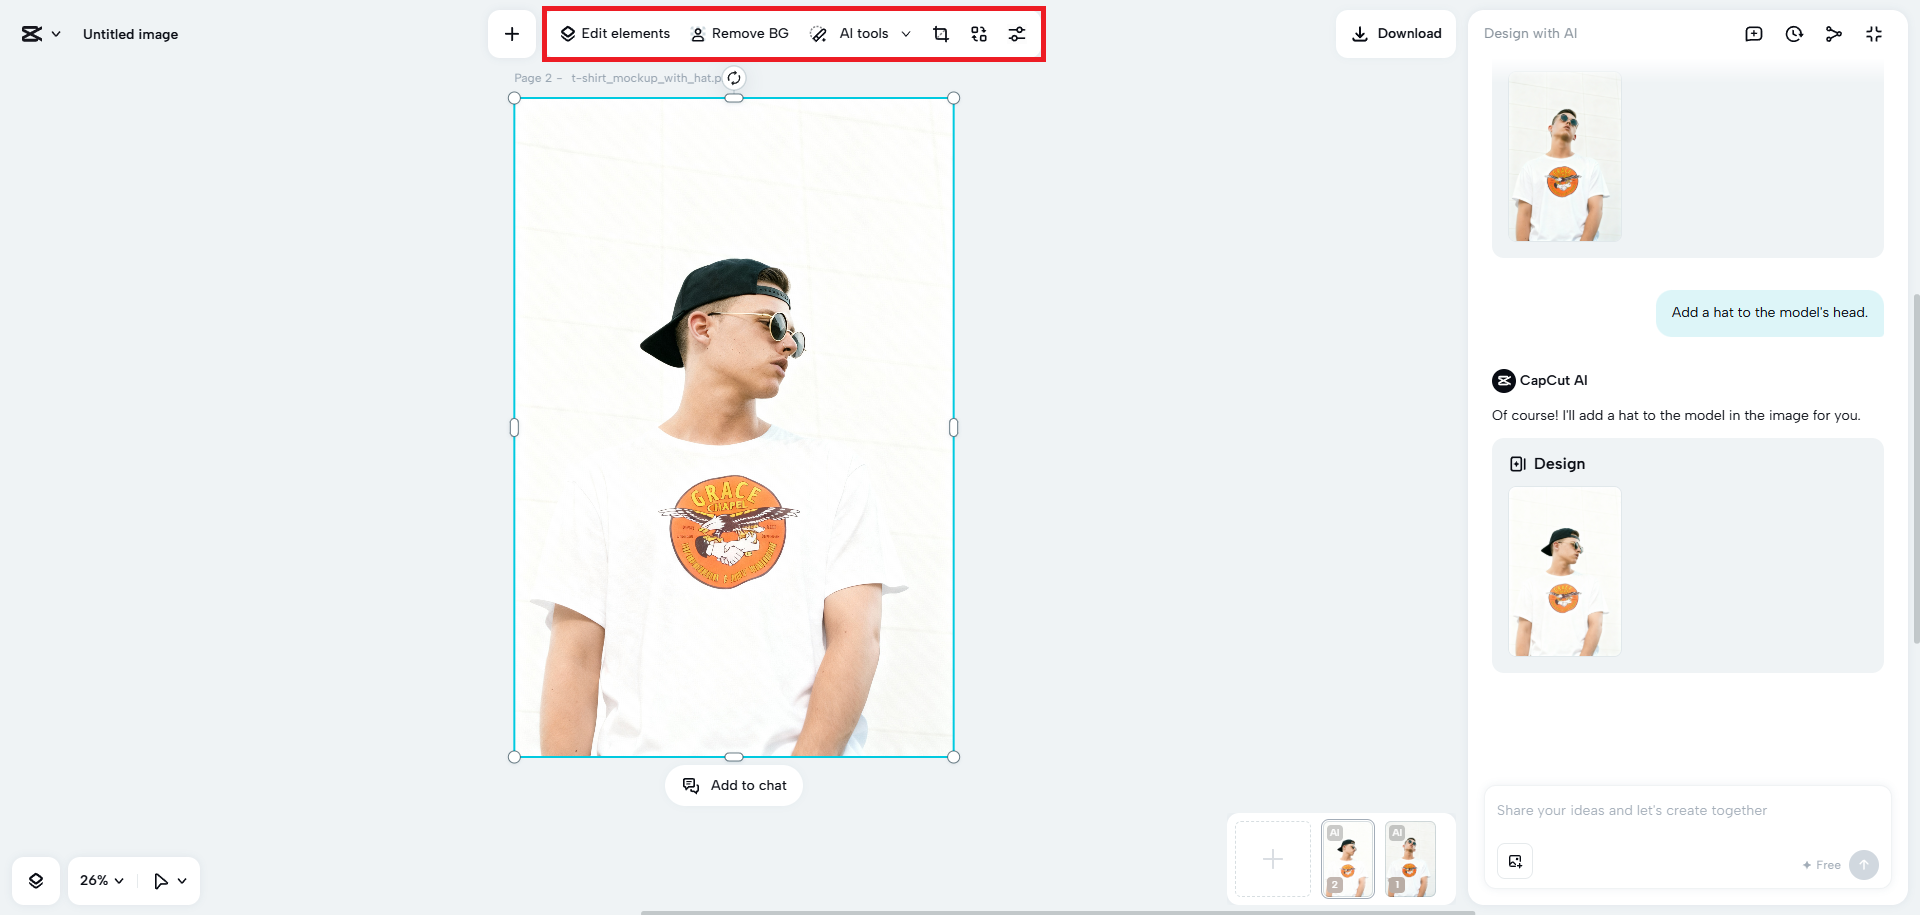The width and height of the screenshot is (1920, 915).
Task: Select Remove BG in the toolbar
Action: click(x=739, y=33)
